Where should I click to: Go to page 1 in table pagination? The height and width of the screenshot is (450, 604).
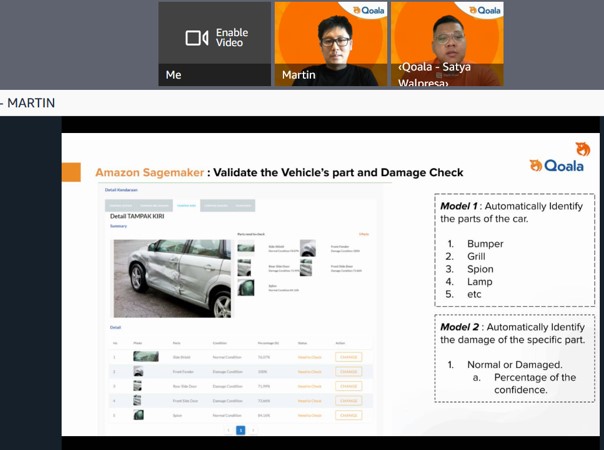(x=240, y=430)
